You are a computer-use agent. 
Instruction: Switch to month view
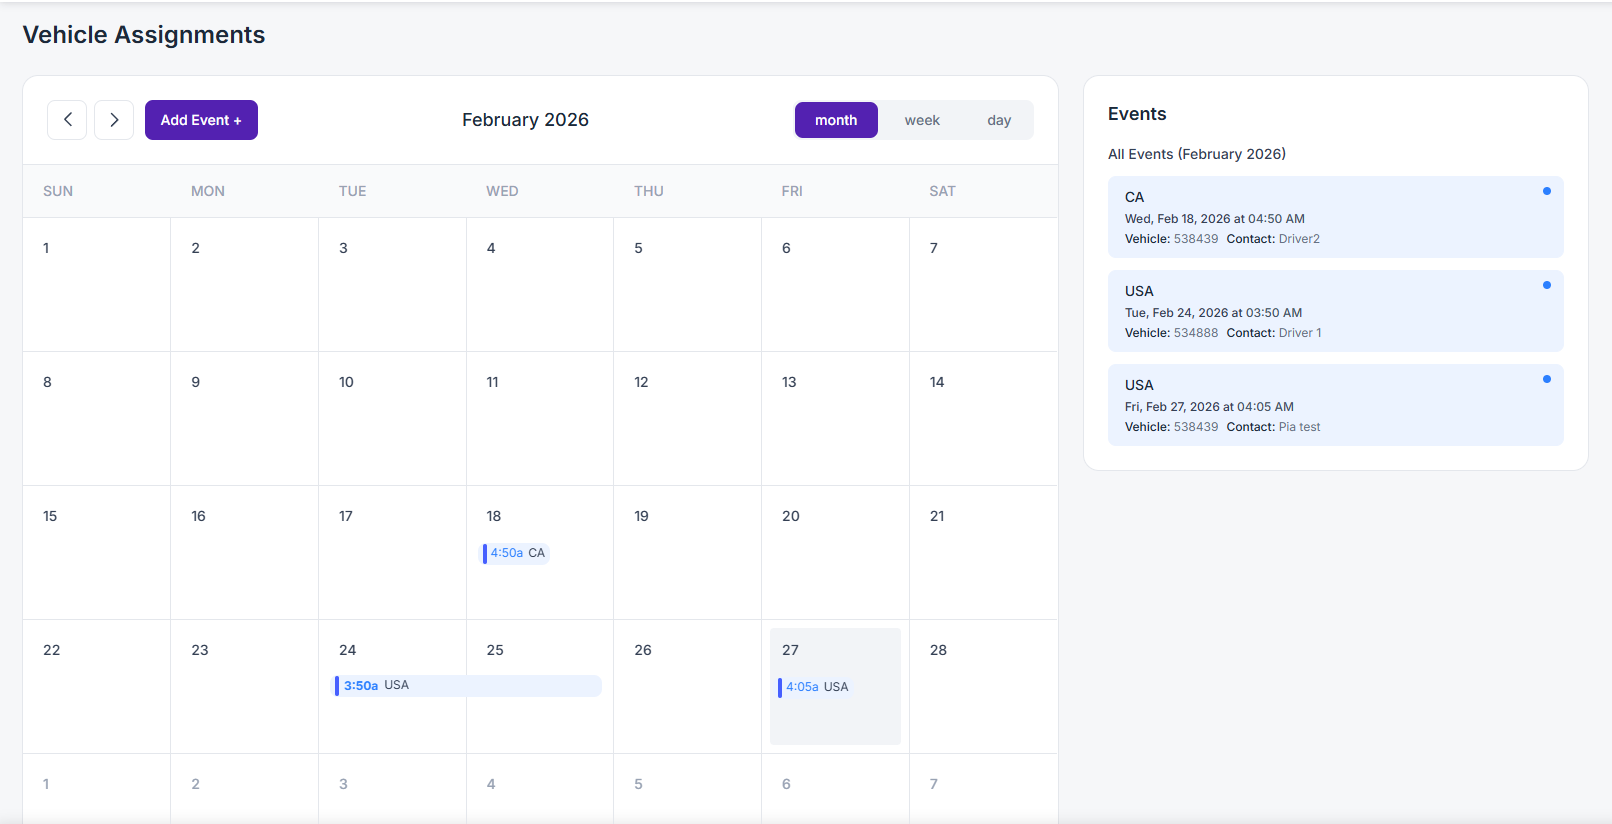tap(835, 120)
